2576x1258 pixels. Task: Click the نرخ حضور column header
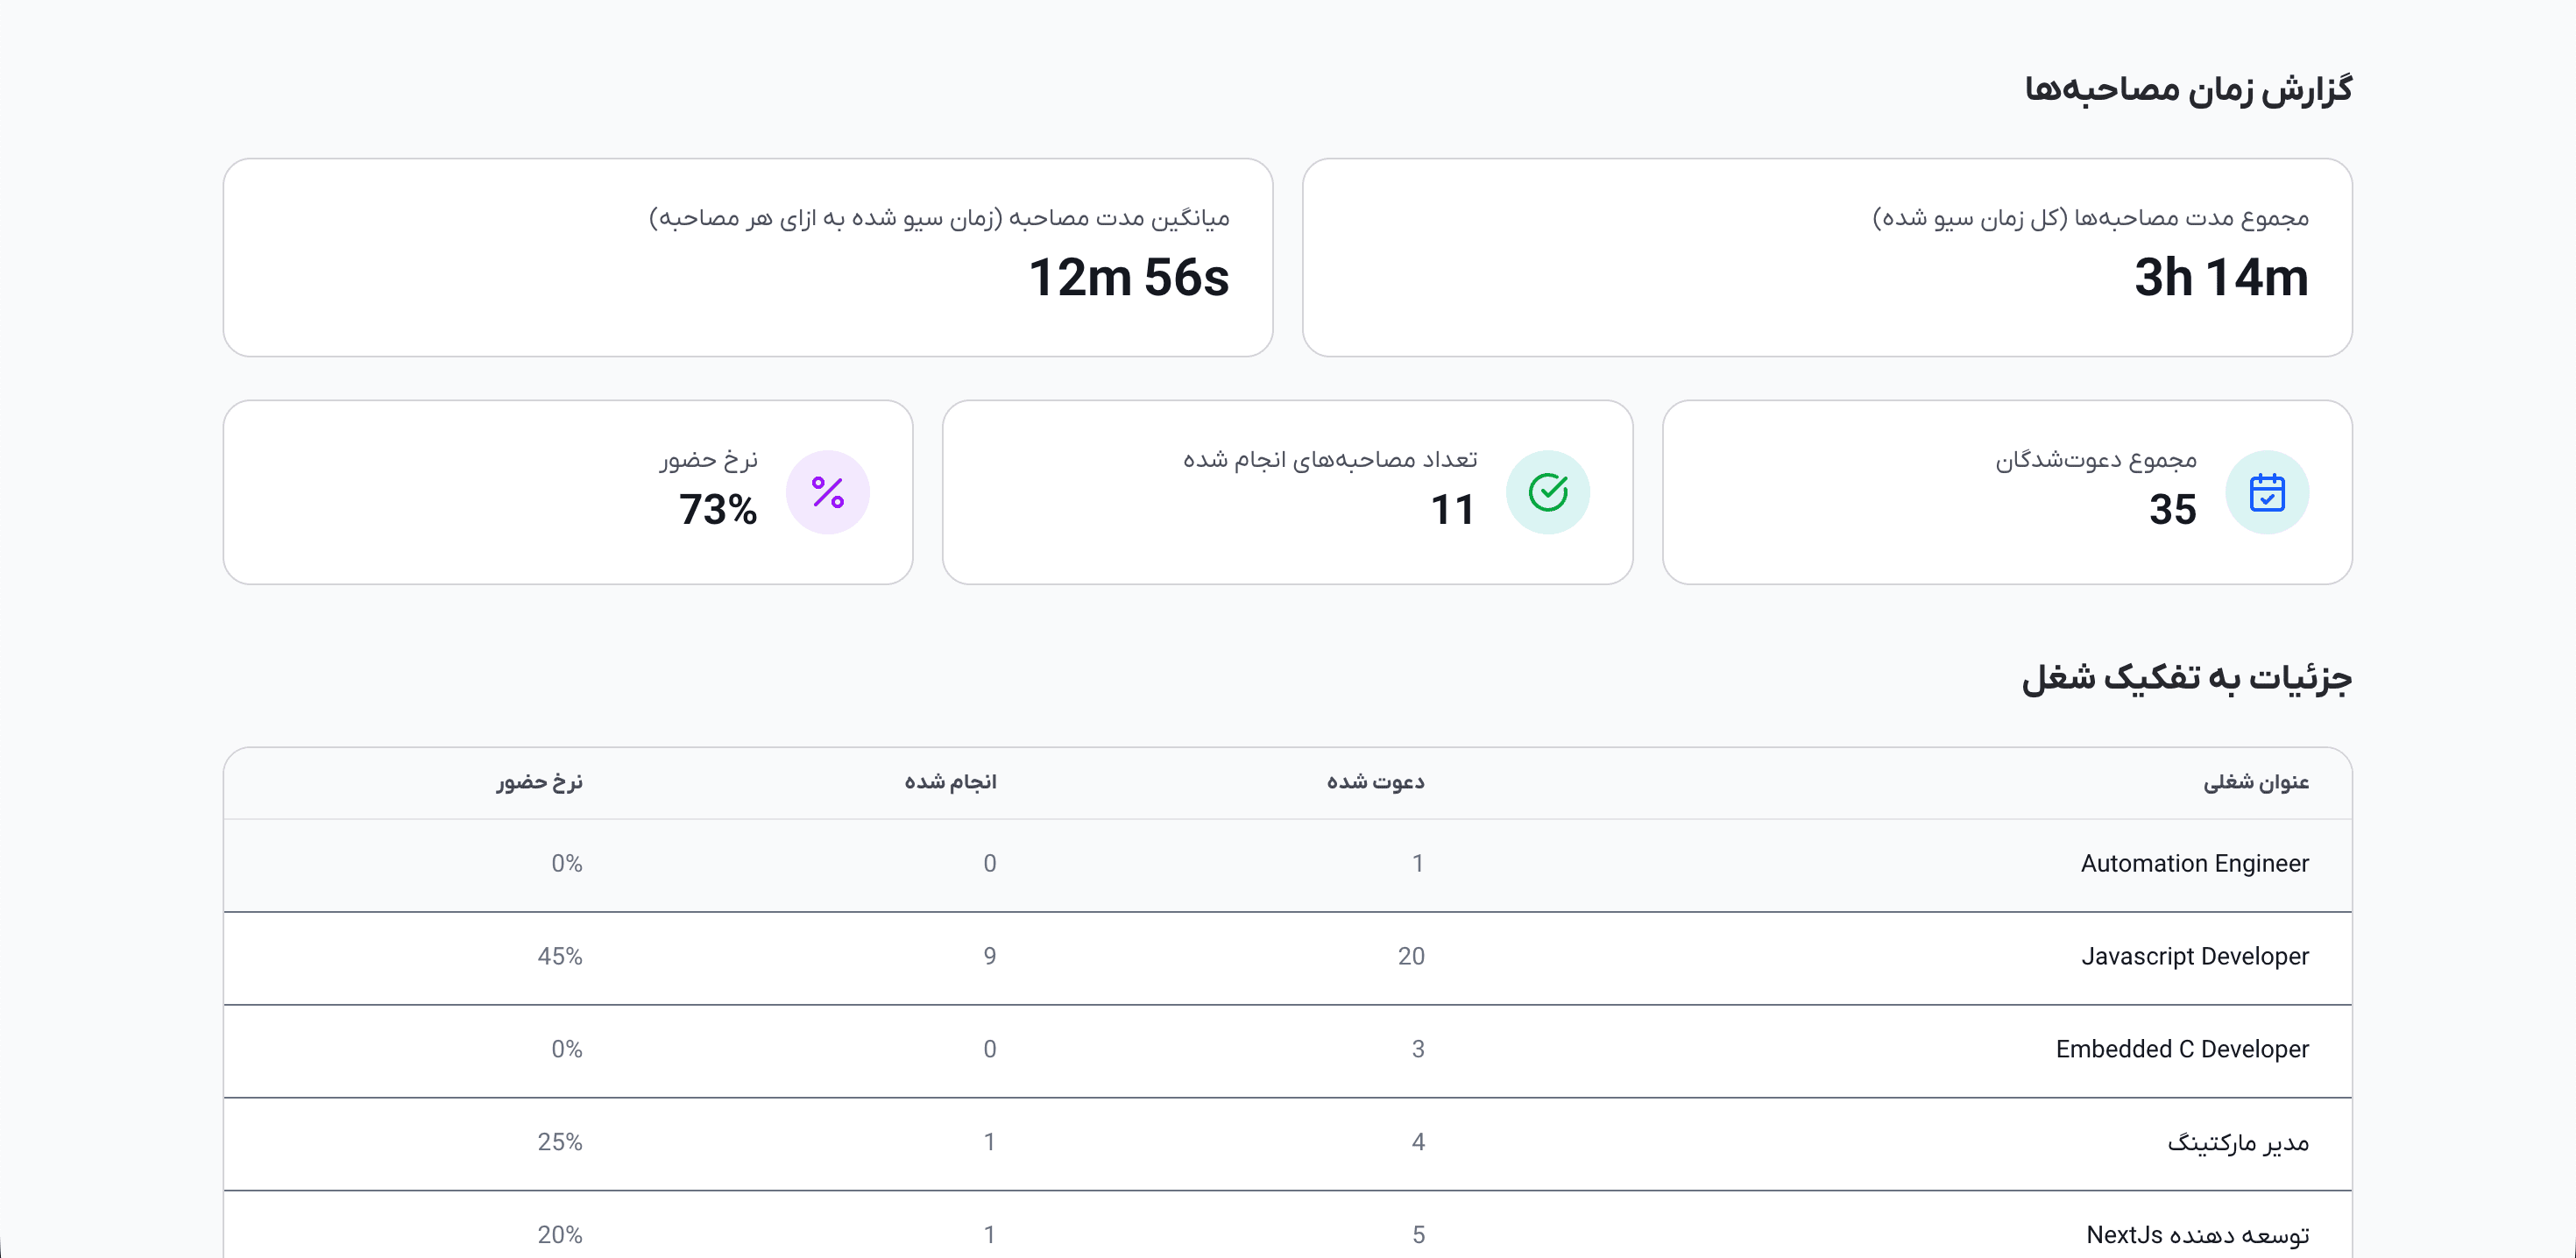click(x=539, y=782)
